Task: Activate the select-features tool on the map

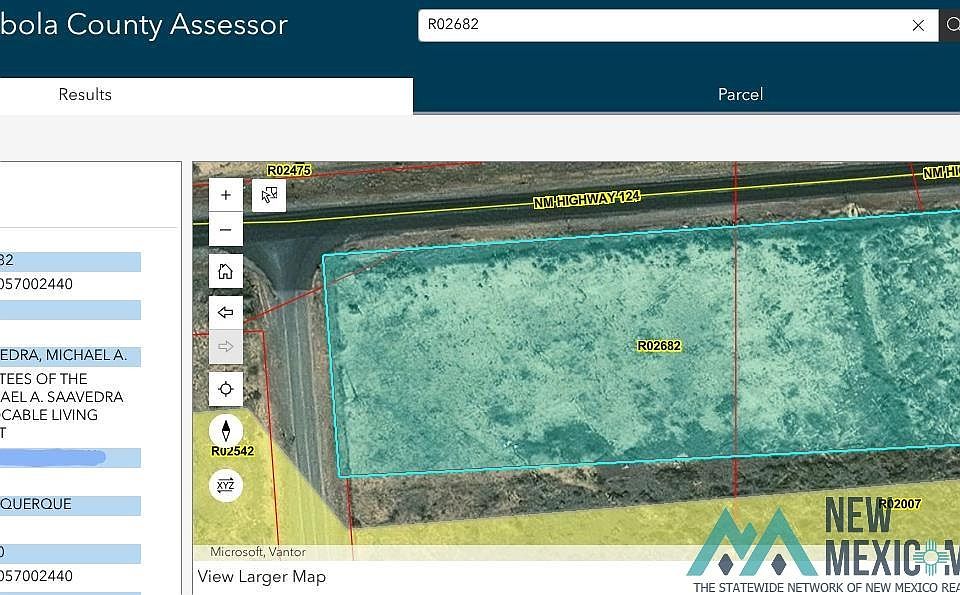Action: coord(269,195)
